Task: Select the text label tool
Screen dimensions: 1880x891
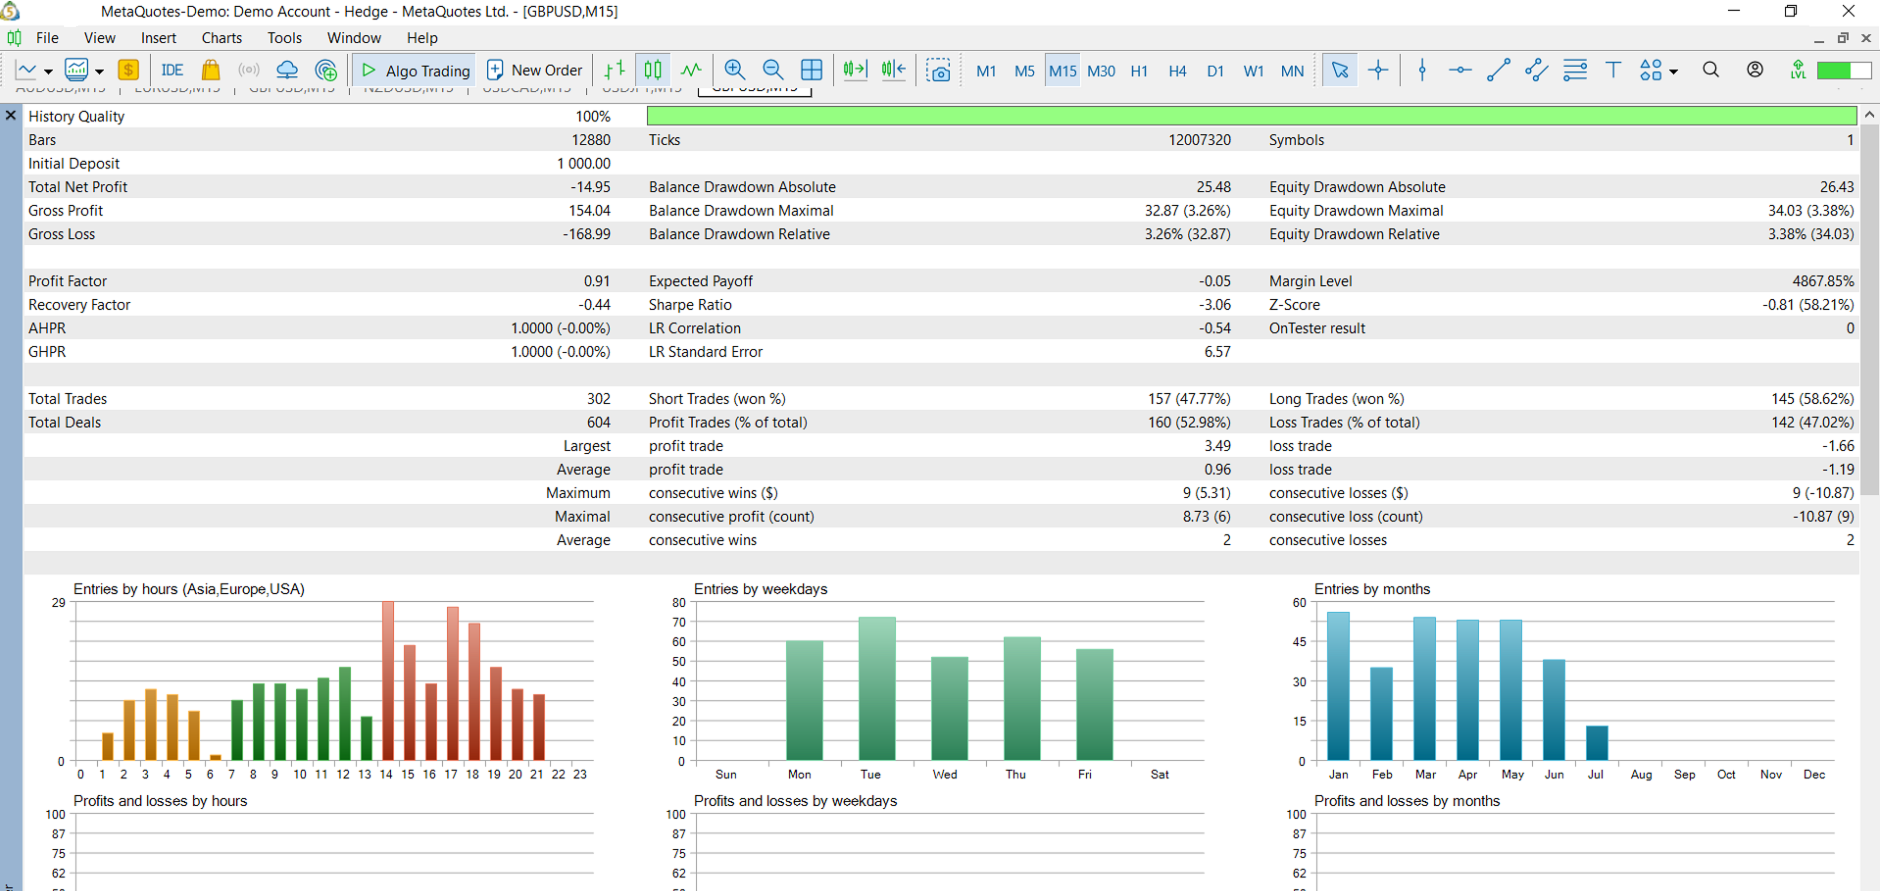Action: click(x=1613, y=70)
